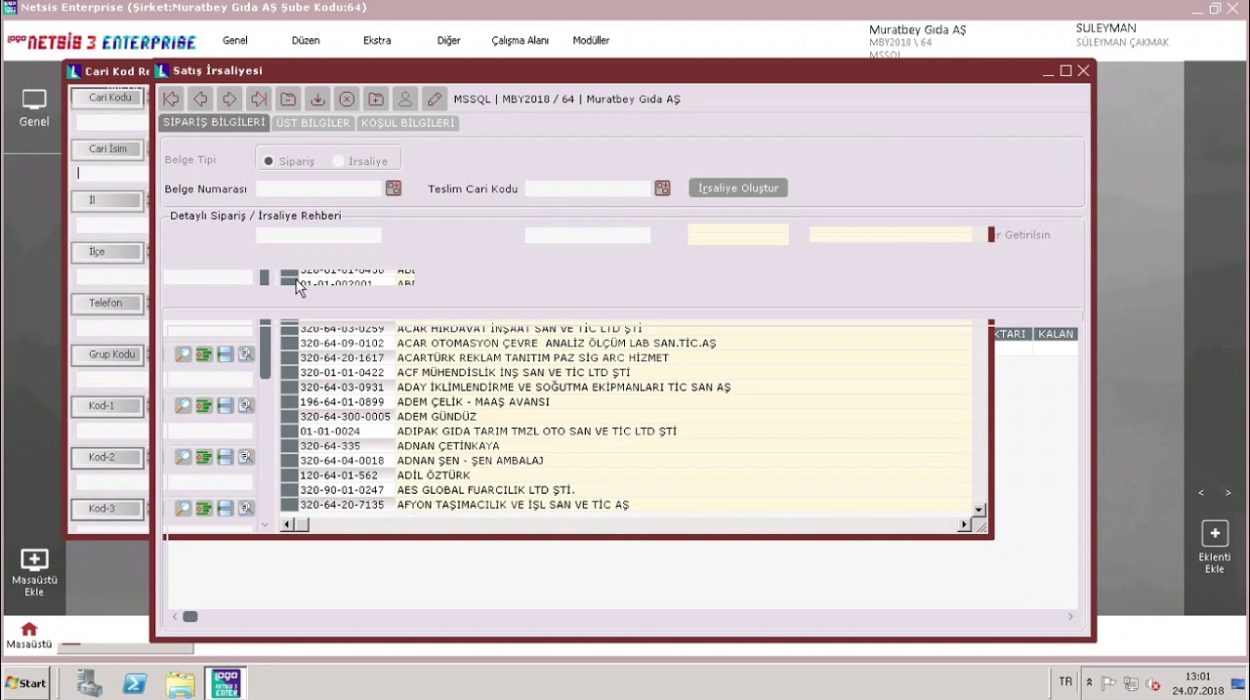Viewport: 1250px width, 700px height.
Task: Switch to the ÜST BİLGİLER tab
Action: 313,123
